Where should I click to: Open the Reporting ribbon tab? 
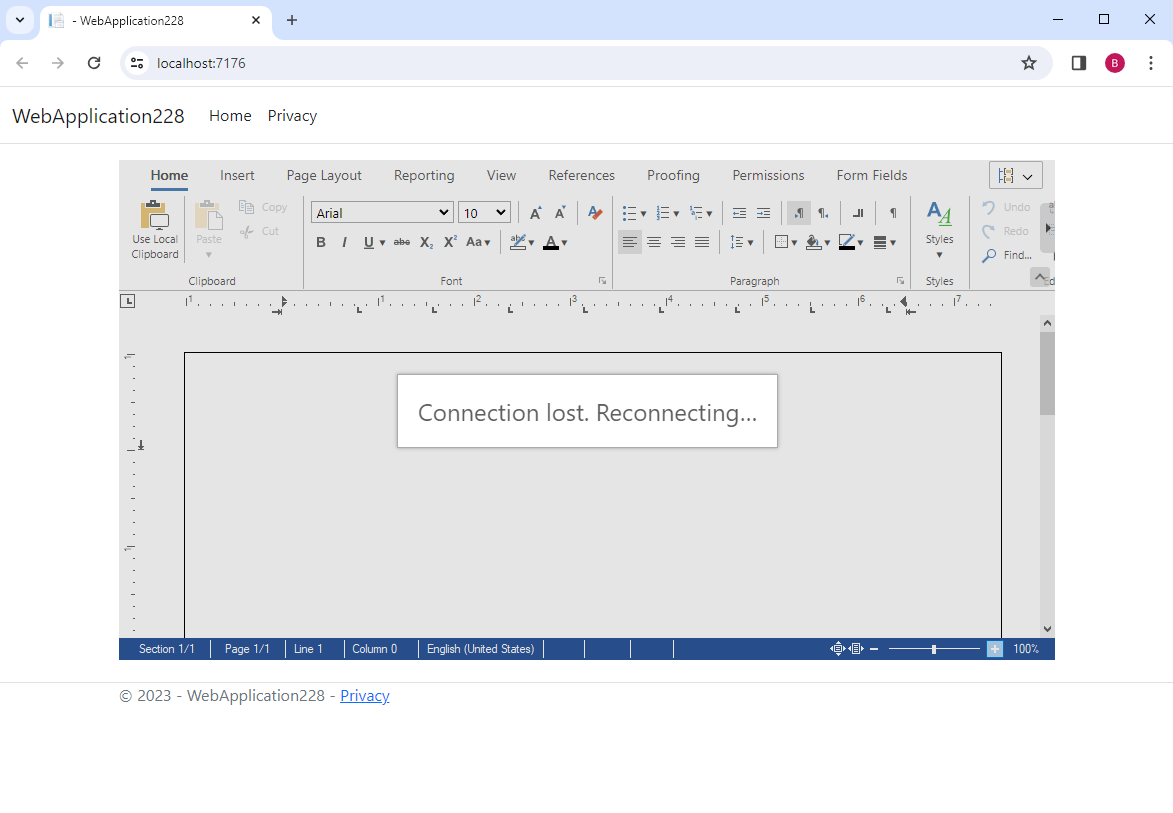[424, 176]
